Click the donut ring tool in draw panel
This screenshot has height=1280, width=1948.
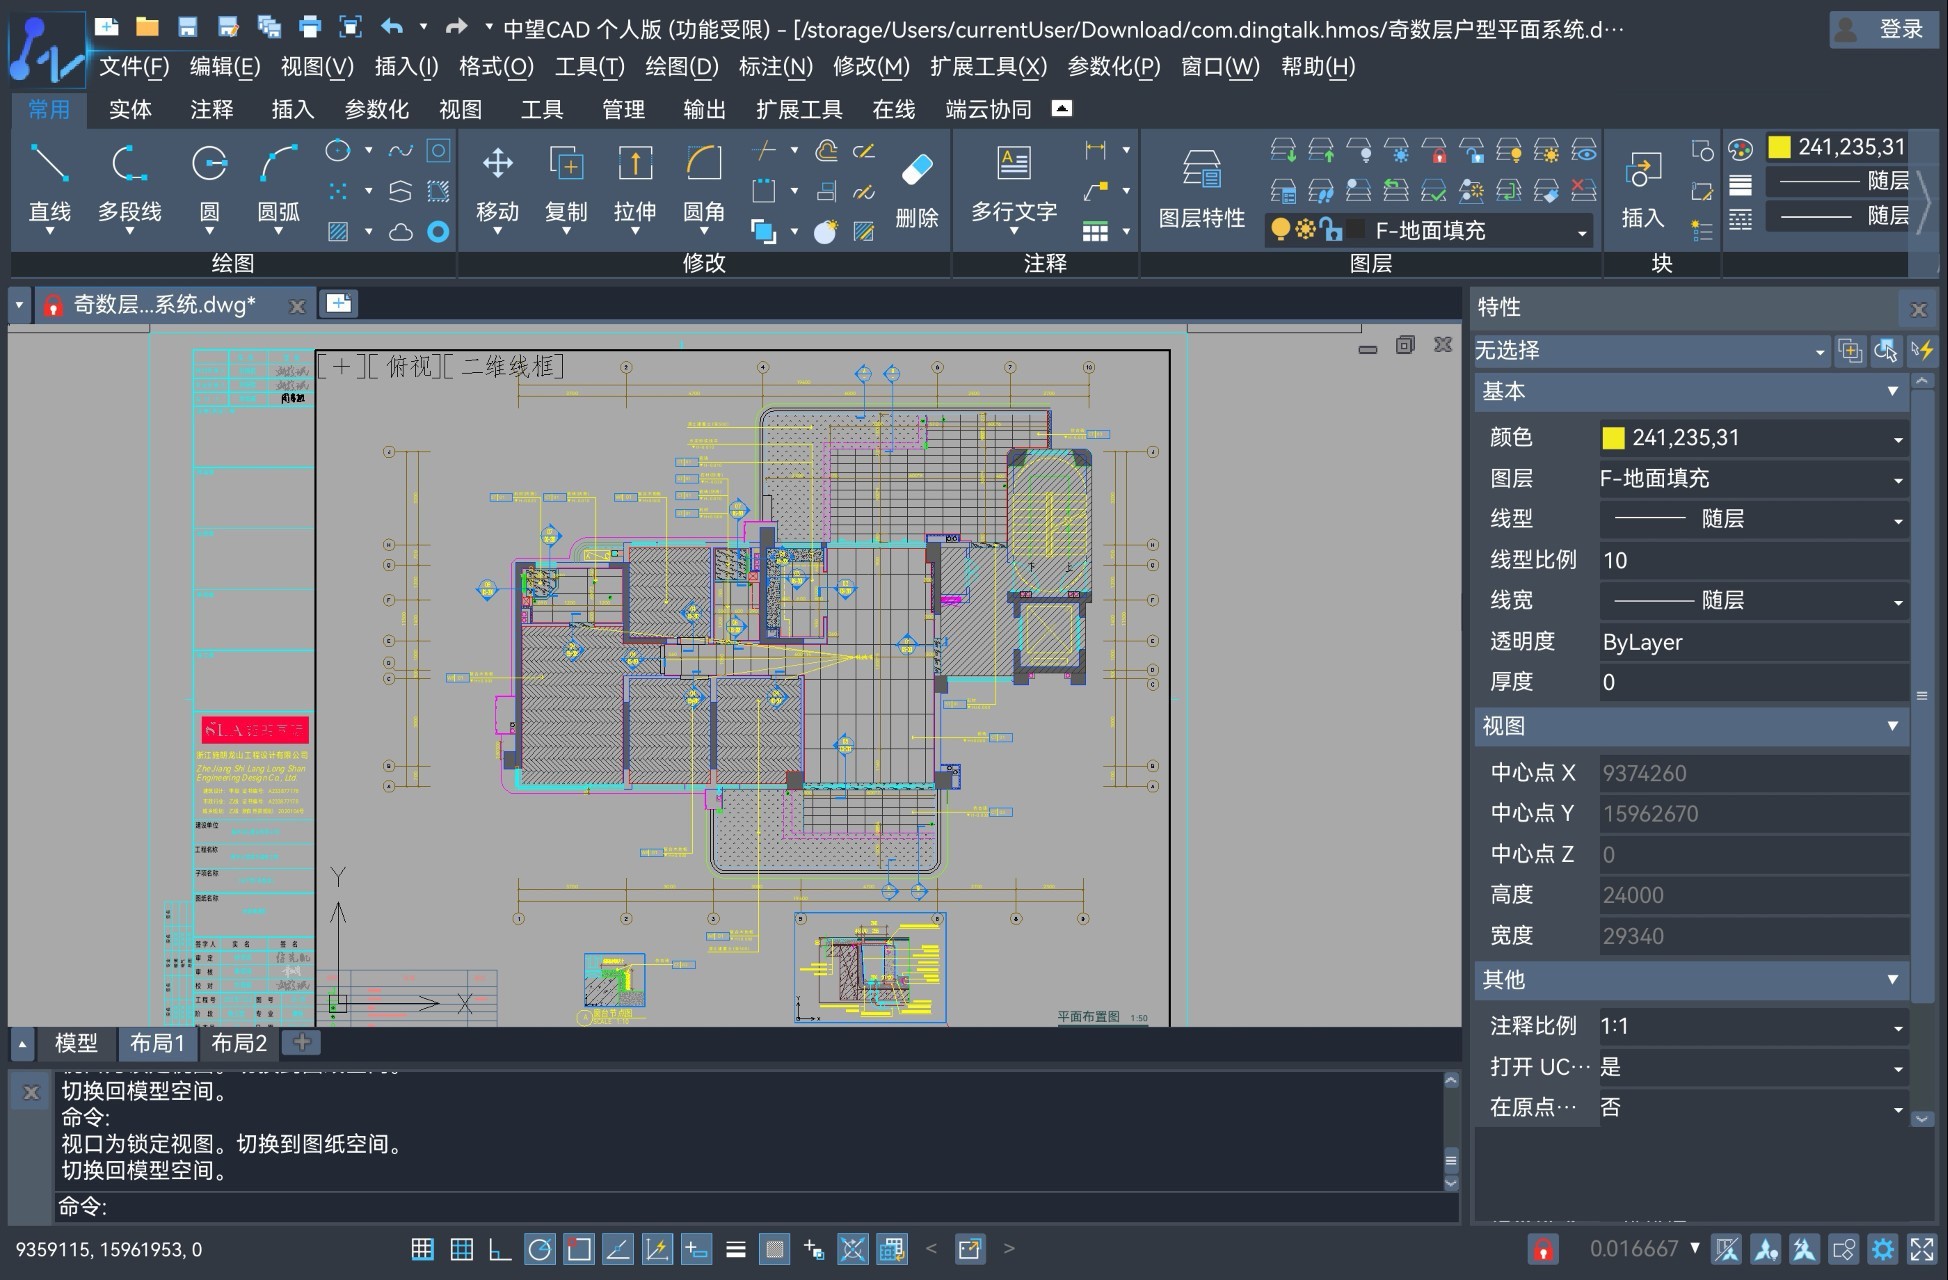click(x=438, y=232)
